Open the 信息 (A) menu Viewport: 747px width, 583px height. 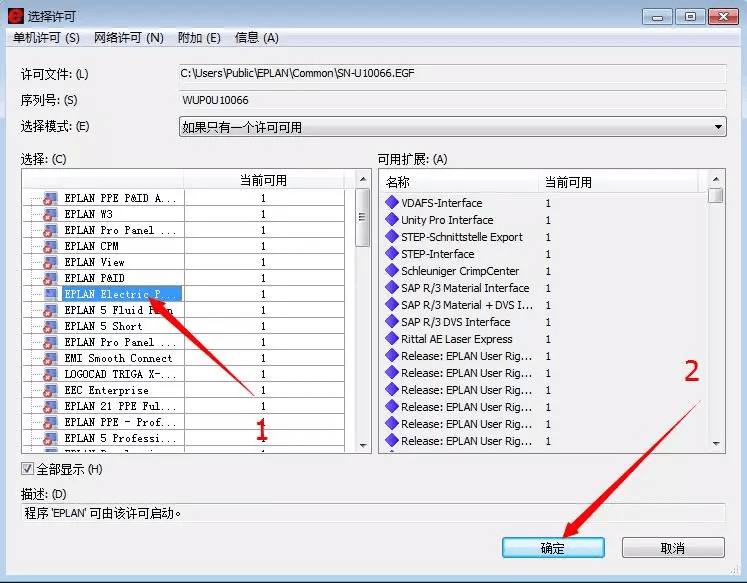257,38
